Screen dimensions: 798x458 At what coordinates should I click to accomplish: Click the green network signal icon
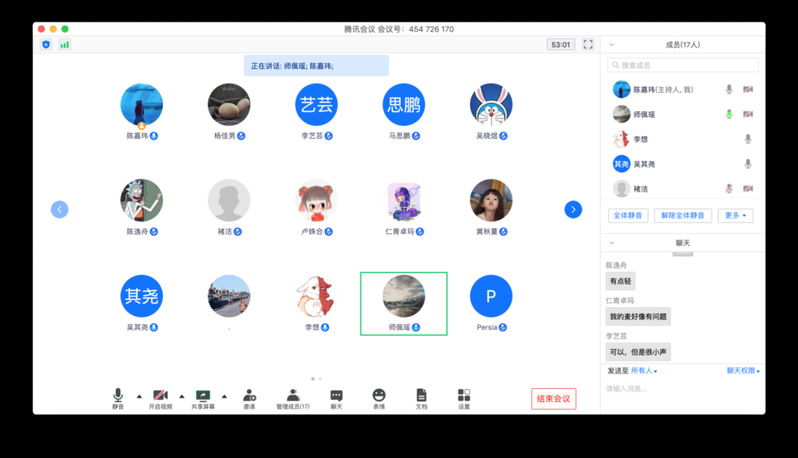(65, 45)
